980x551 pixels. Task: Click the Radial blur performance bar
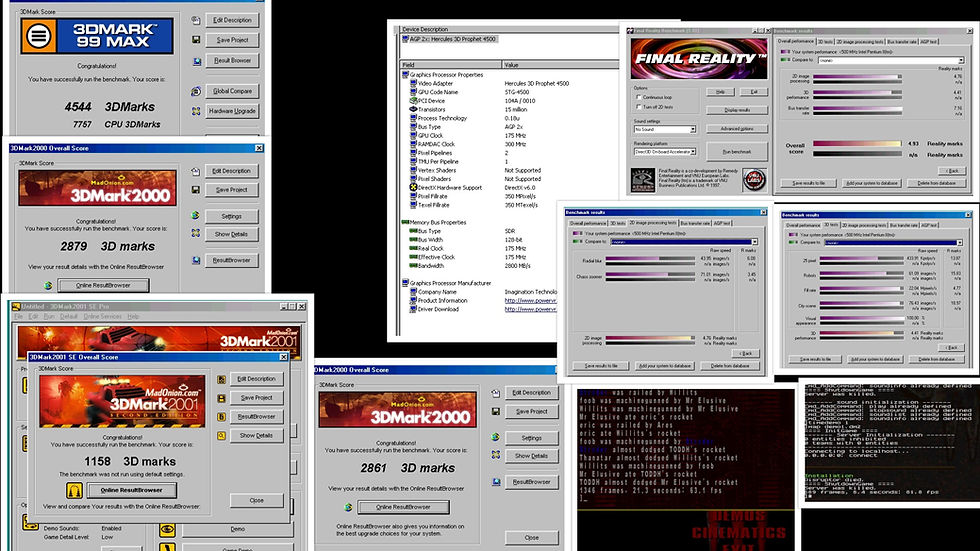pyautogui.click(x=650, y=259)
